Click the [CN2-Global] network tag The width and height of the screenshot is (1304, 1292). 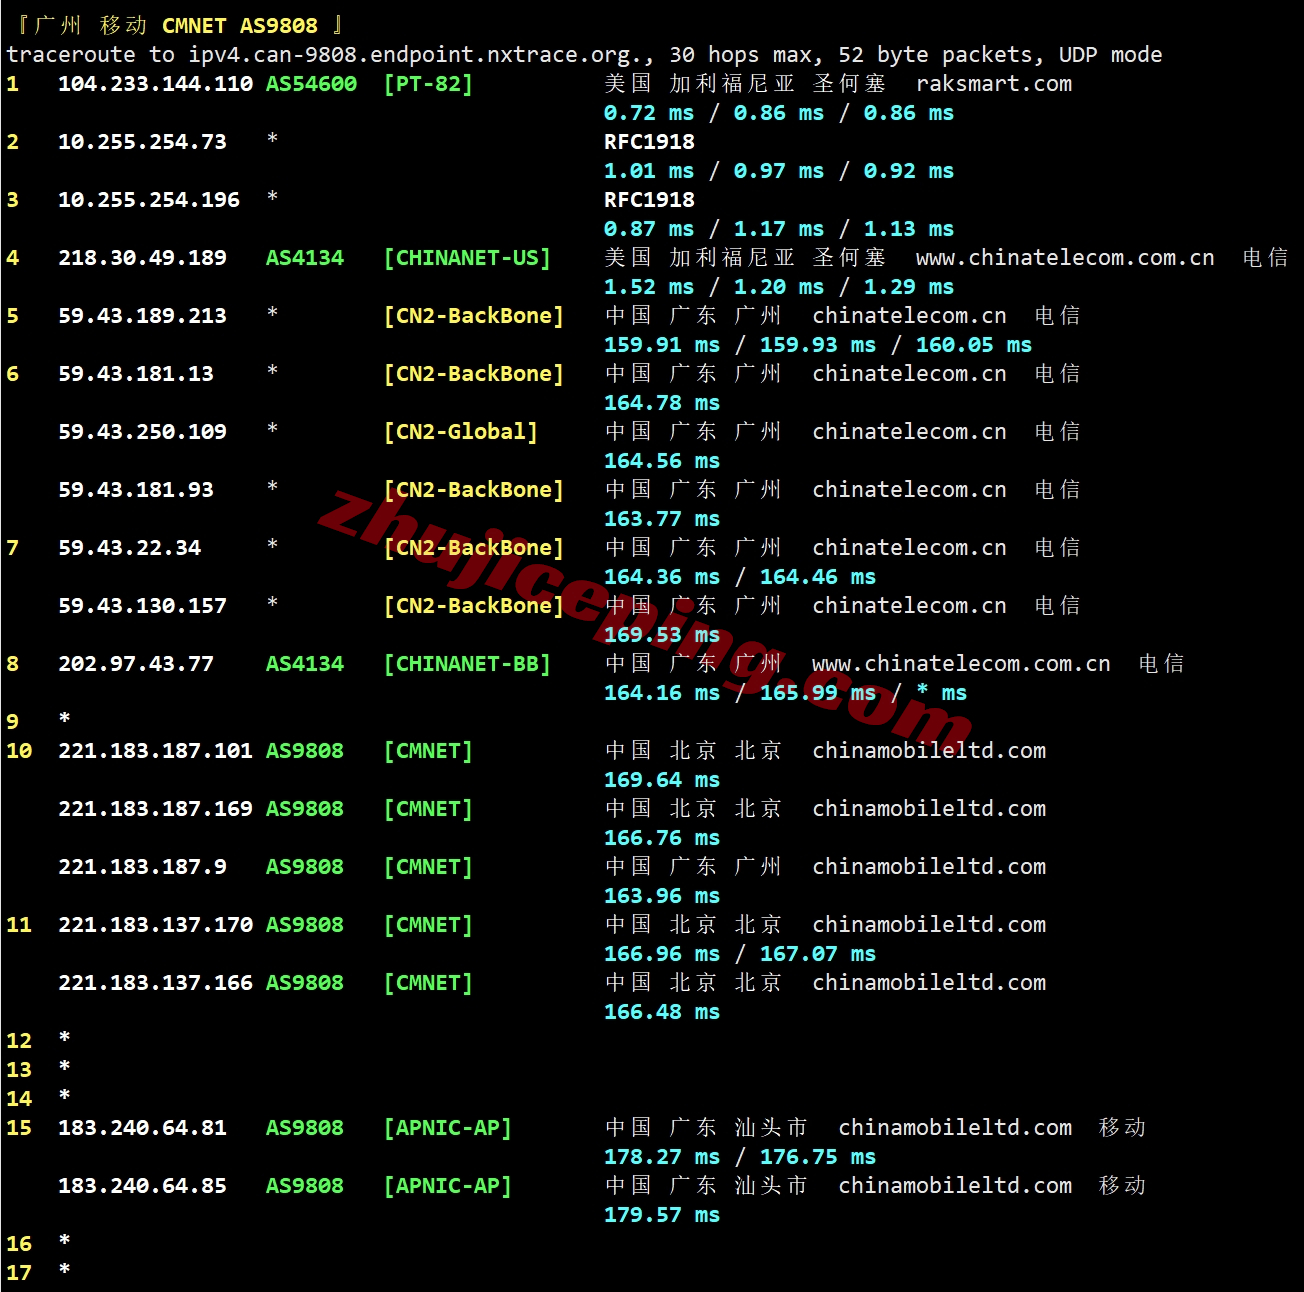[460, 432]
